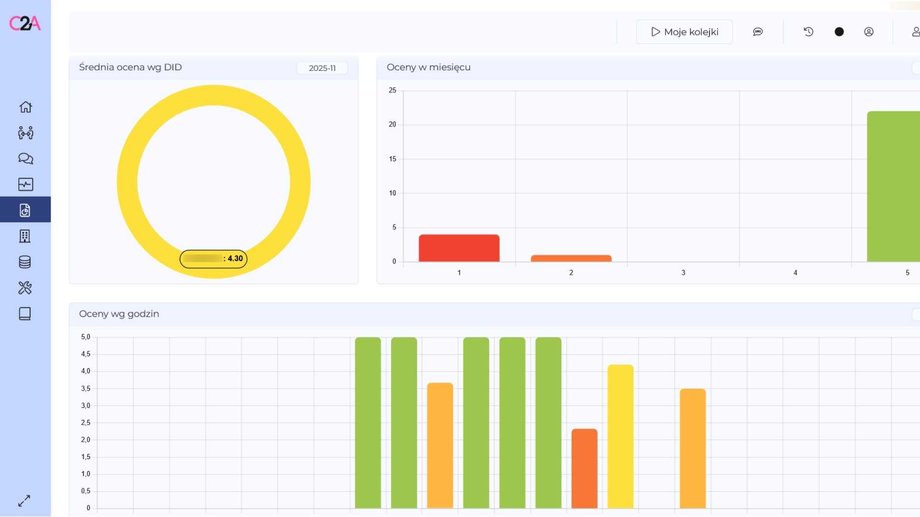This screenshot has width=920, height=517.
Task: Select the database icon in sidebar
Action: tap(25, 262)
